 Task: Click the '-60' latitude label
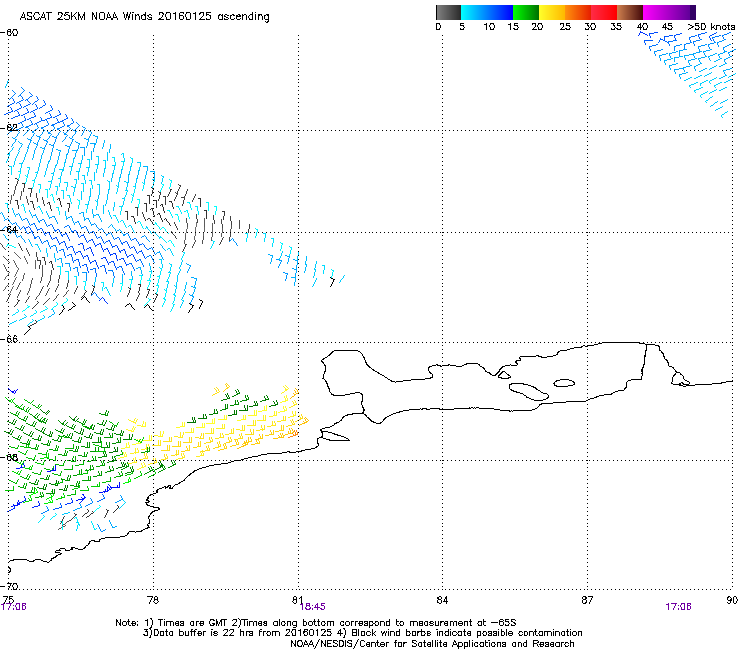pos(9,33)
